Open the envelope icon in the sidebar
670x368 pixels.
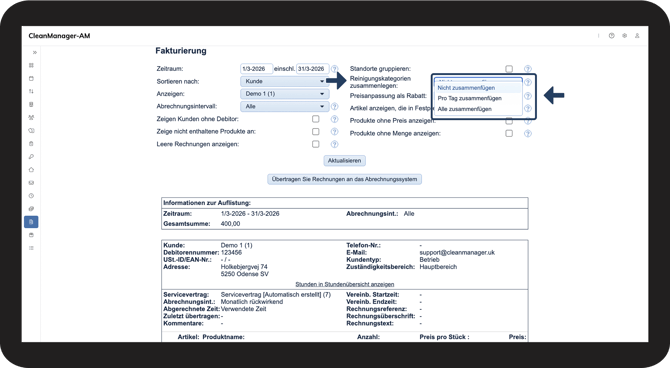click(31, 183)
